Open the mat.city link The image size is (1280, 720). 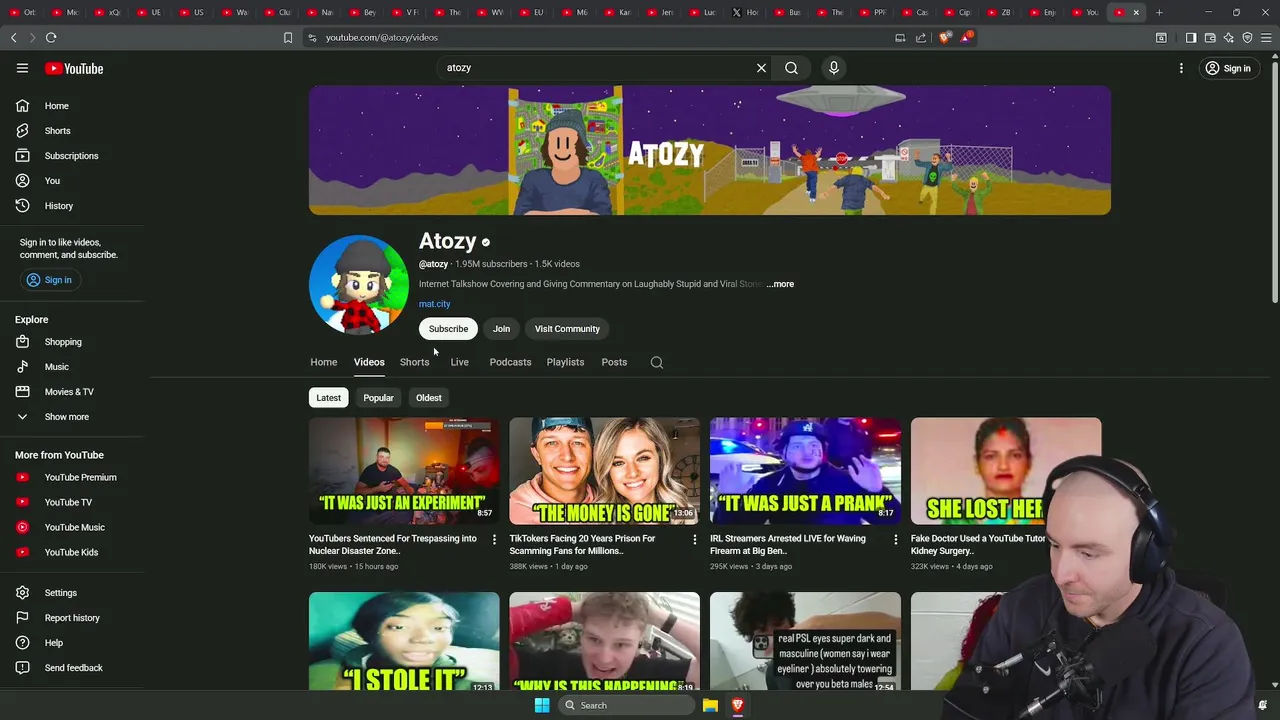point(434,304)
